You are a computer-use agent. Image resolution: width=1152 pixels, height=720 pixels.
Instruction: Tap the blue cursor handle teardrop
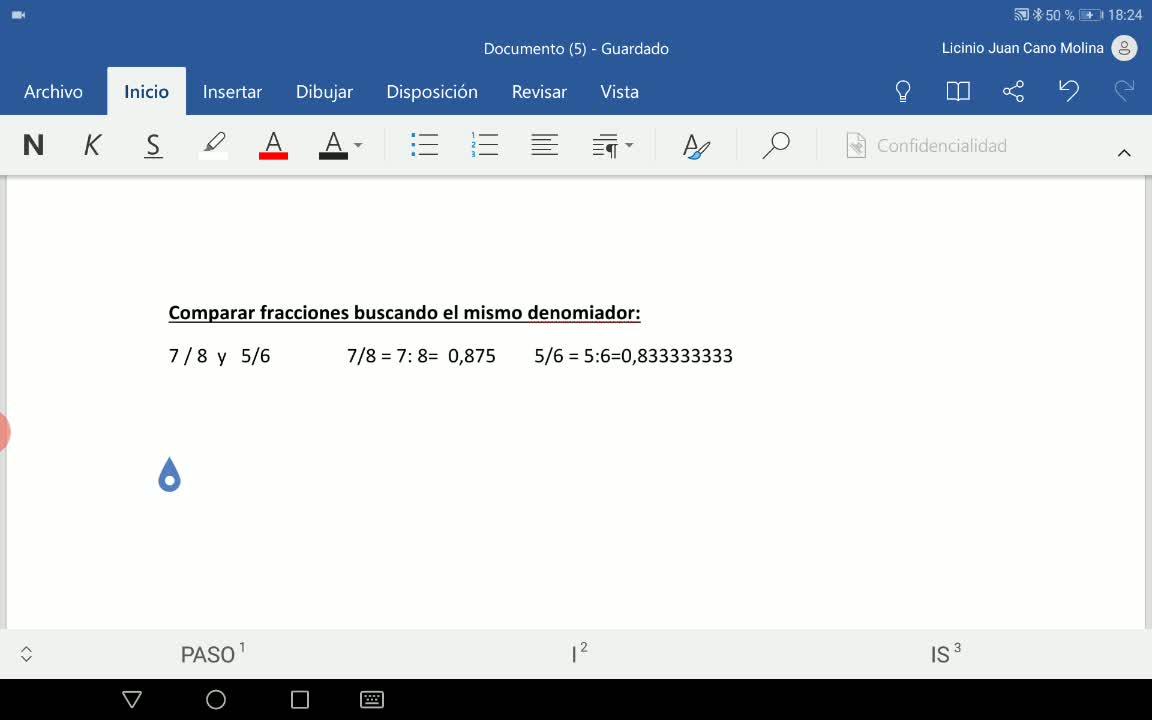[x=170, y=475]
